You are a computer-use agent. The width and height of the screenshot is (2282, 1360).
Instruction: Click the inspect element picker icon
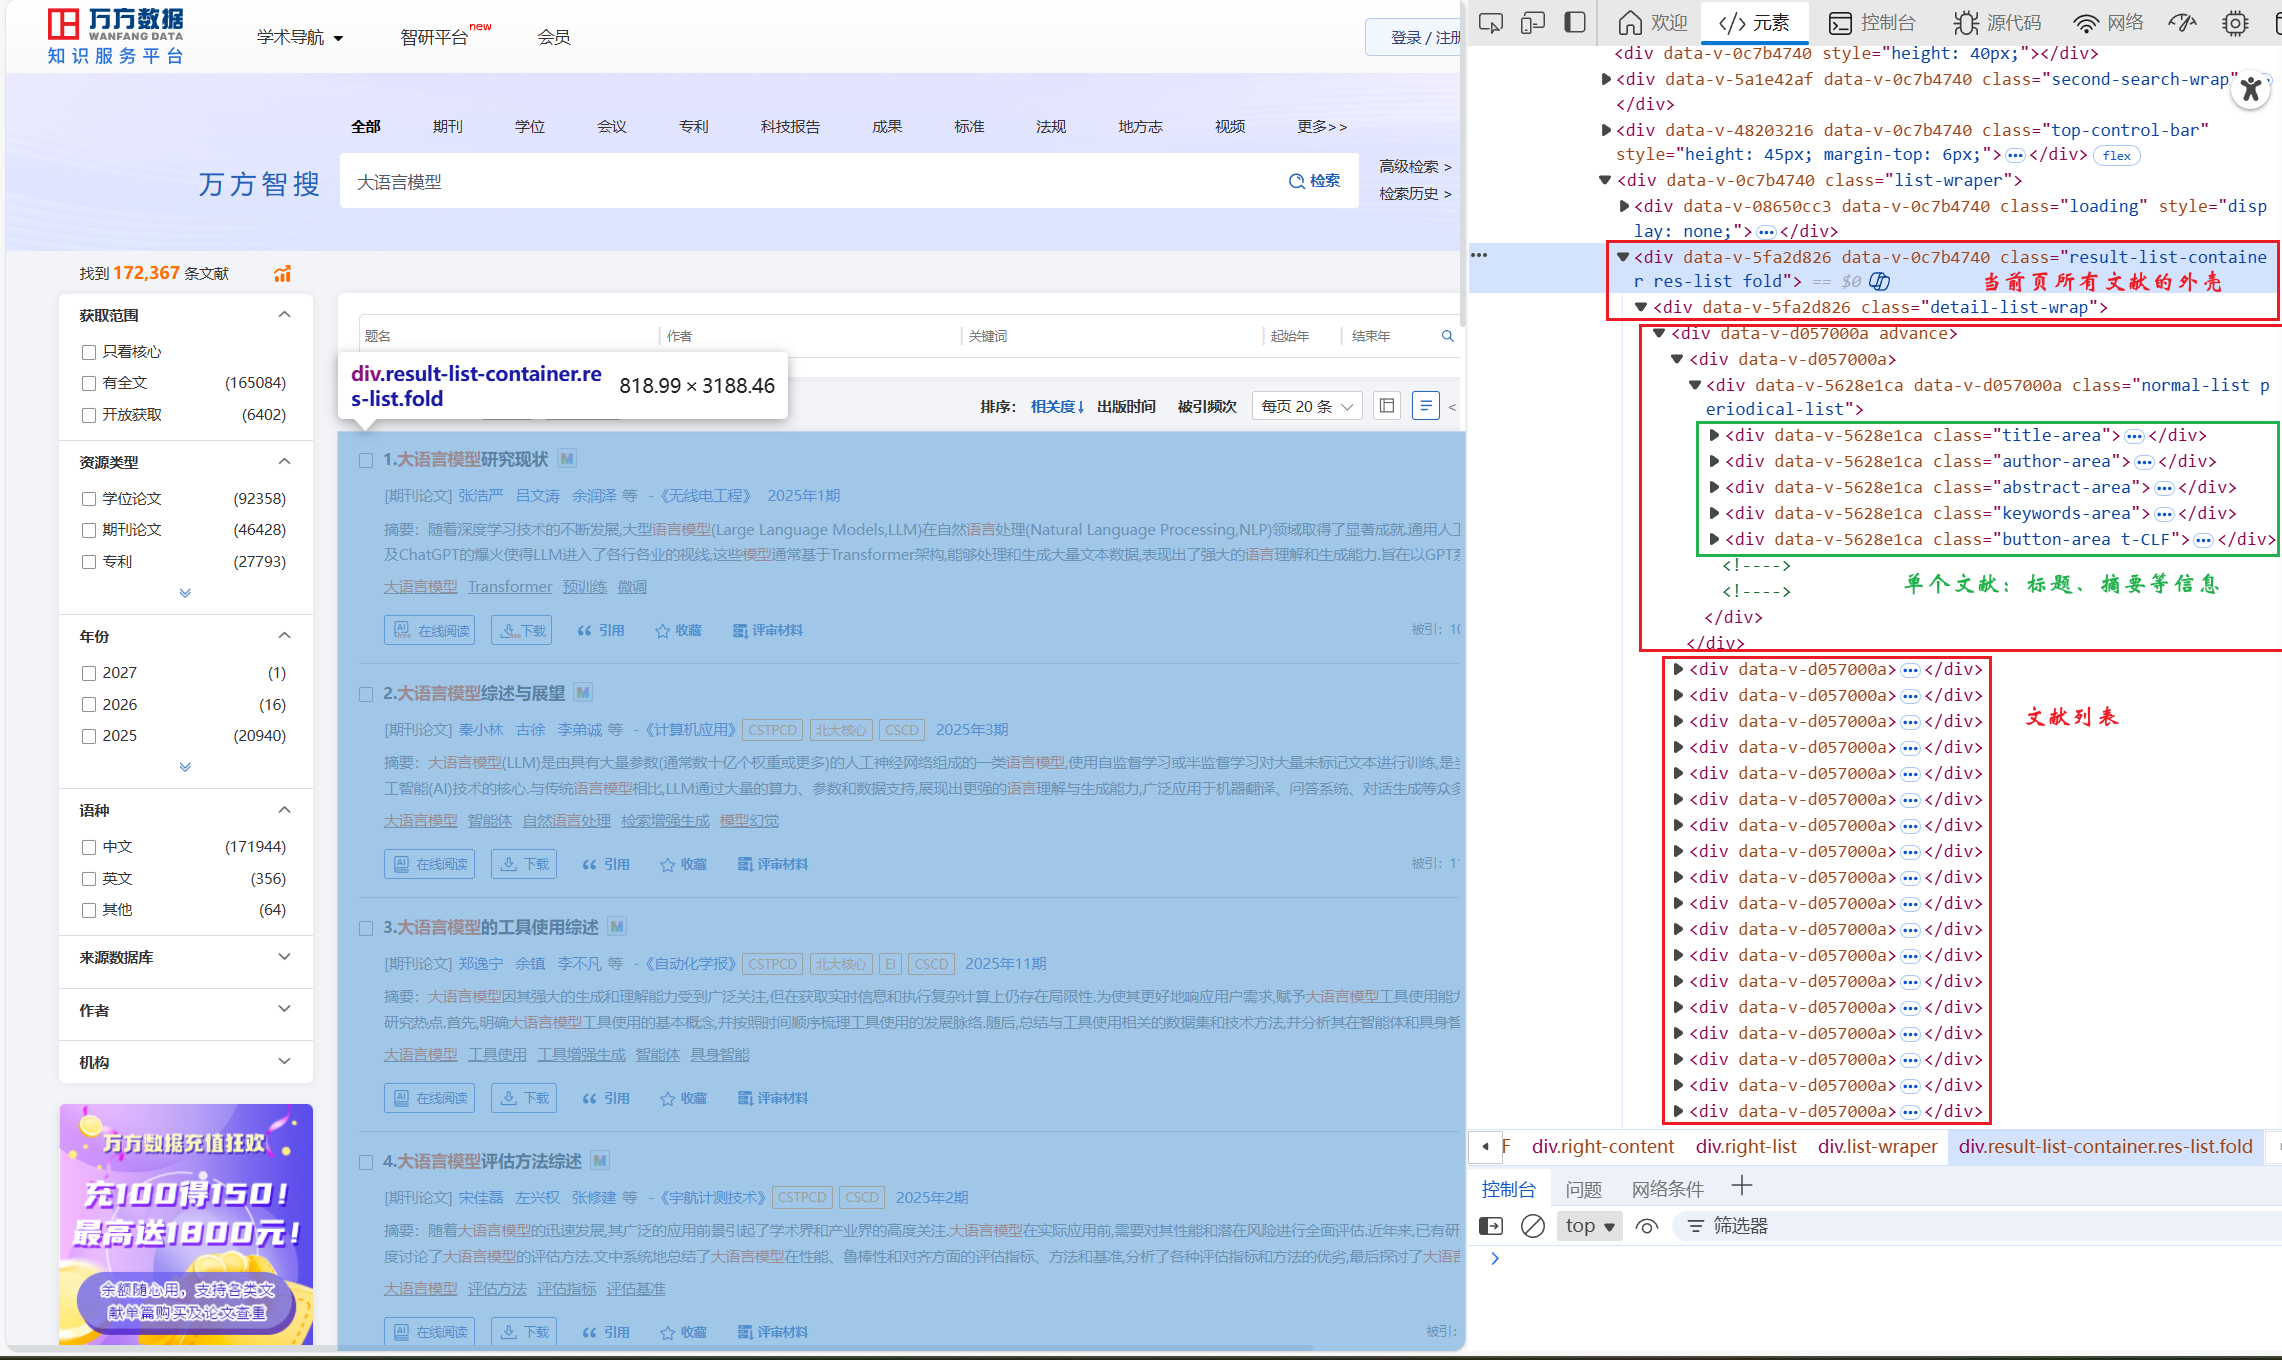(x=1490, y=22)
